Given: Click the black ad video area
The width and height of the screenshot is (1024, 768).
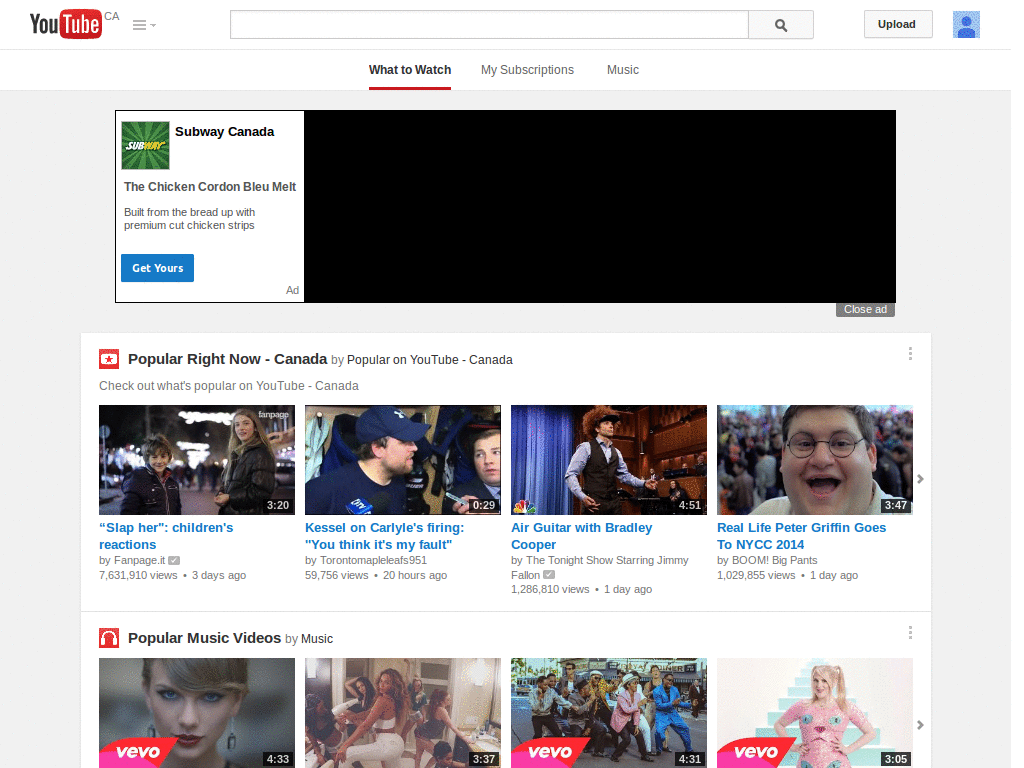Looking at the screenshot, I should point(600,206).
